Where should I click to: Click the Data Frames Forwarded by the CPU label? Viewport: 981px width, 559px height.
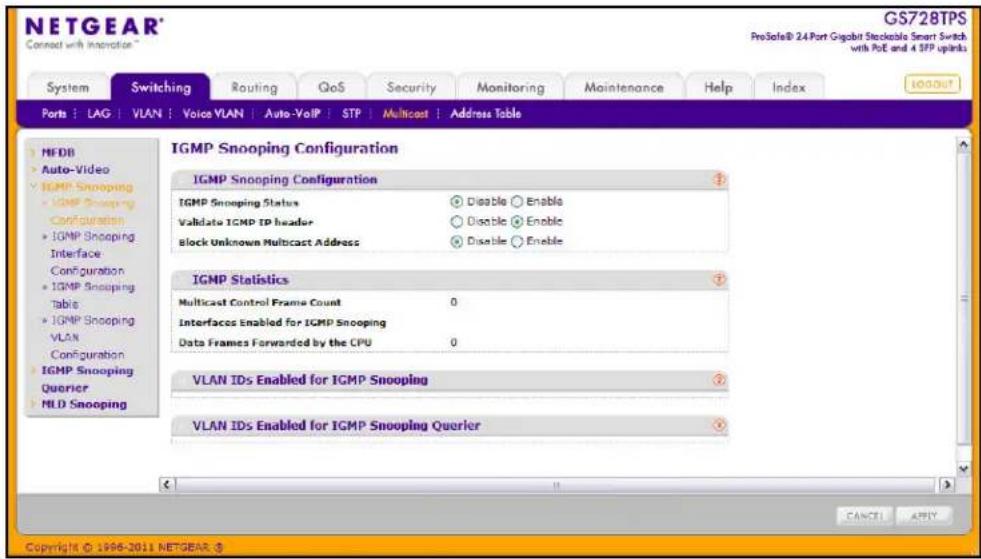(x=275, y=343)
